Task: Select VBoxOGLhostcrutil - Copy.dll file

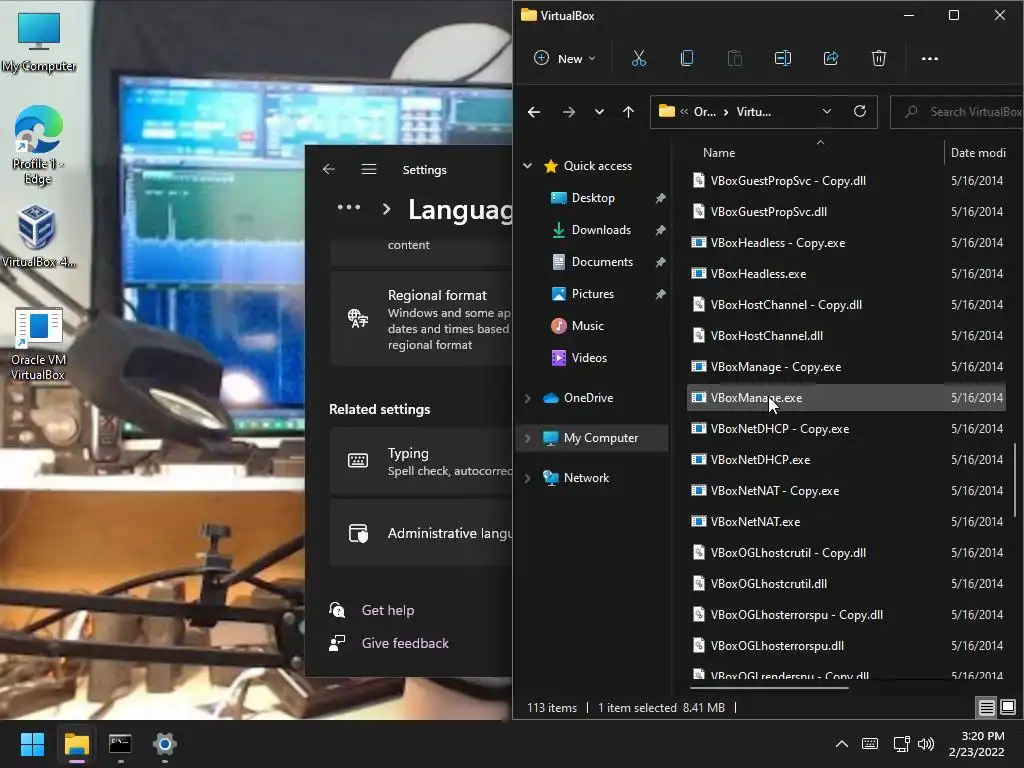Action: (846, 553)
